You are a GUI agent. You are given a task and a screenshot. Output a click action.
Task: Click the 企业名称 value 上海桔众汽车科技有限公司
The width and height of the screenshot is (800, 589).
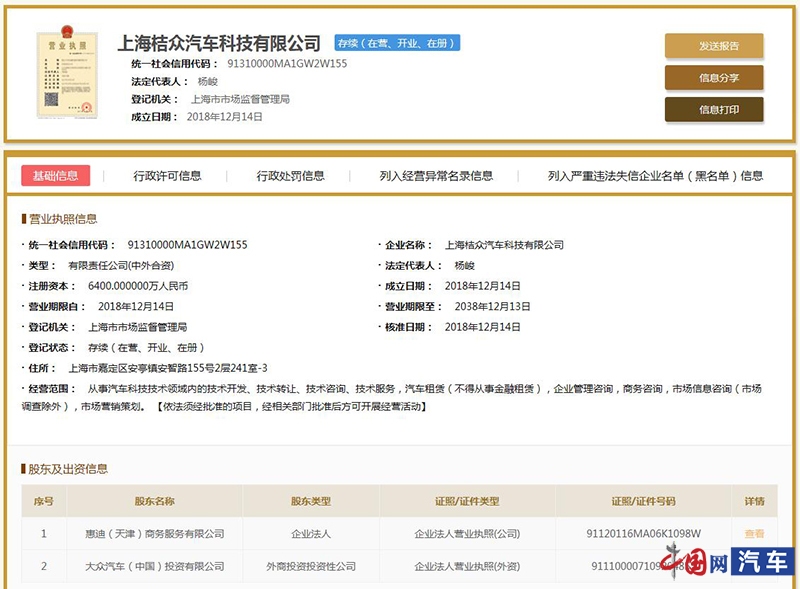504,245
